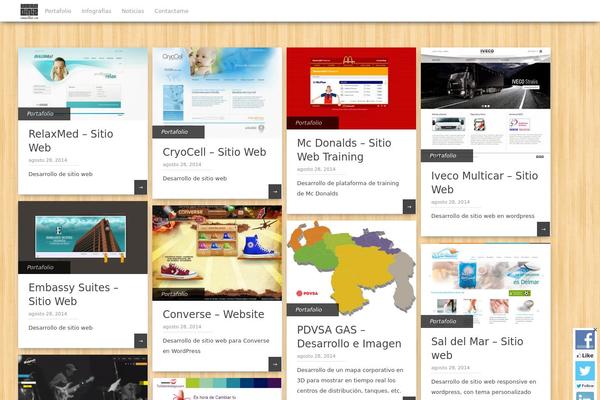
Task: Click the arrow button on CryoCell card
Action: pyautogui.click(x=275, y=192)
